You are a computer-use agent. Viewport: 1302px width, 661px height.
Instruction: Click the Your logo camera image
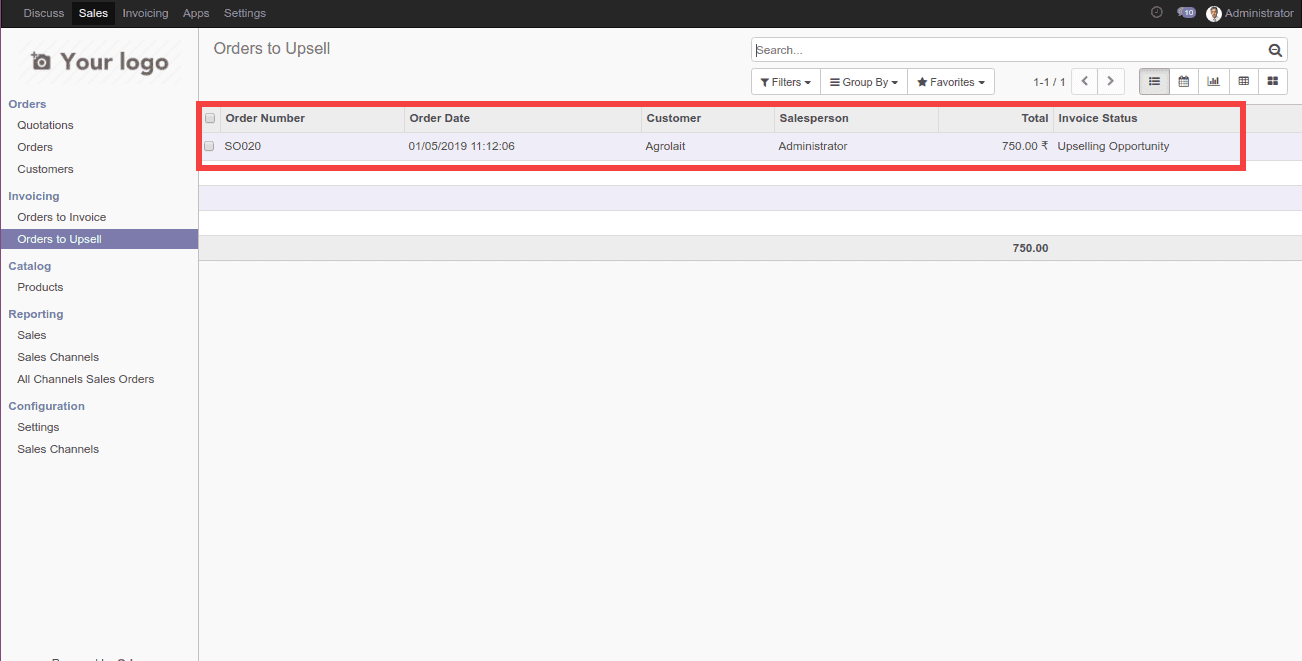coord(99,62)
